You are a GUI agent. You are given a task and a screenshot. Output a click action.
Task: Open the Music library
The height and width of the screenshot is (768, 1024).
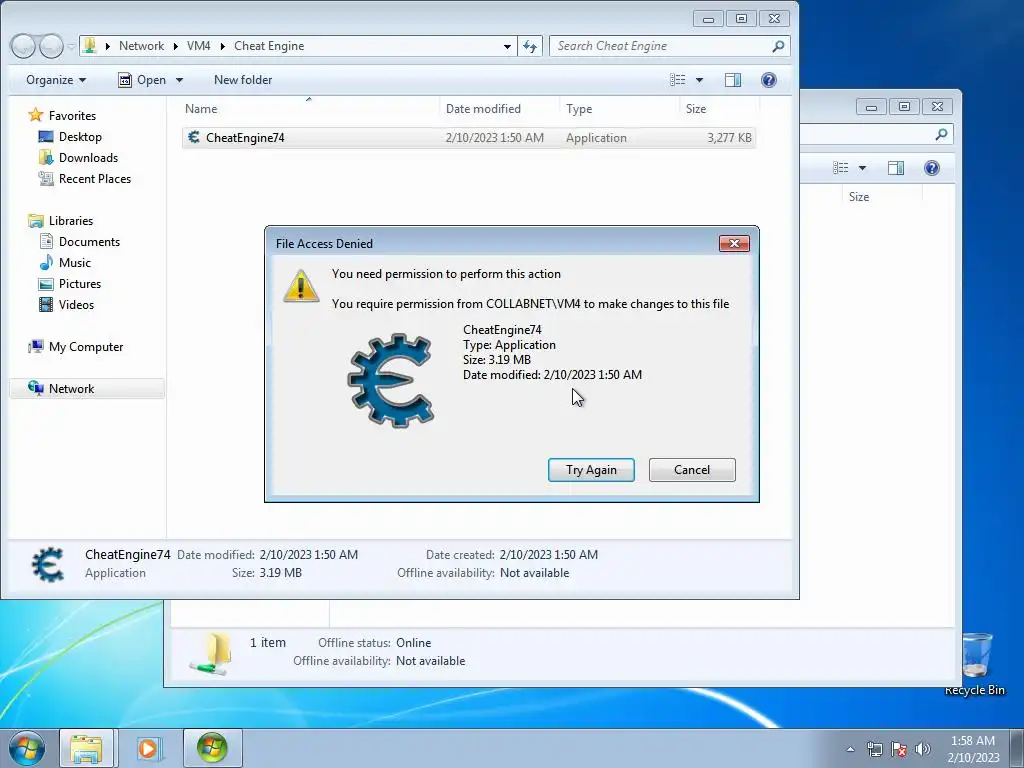[74, 263]
